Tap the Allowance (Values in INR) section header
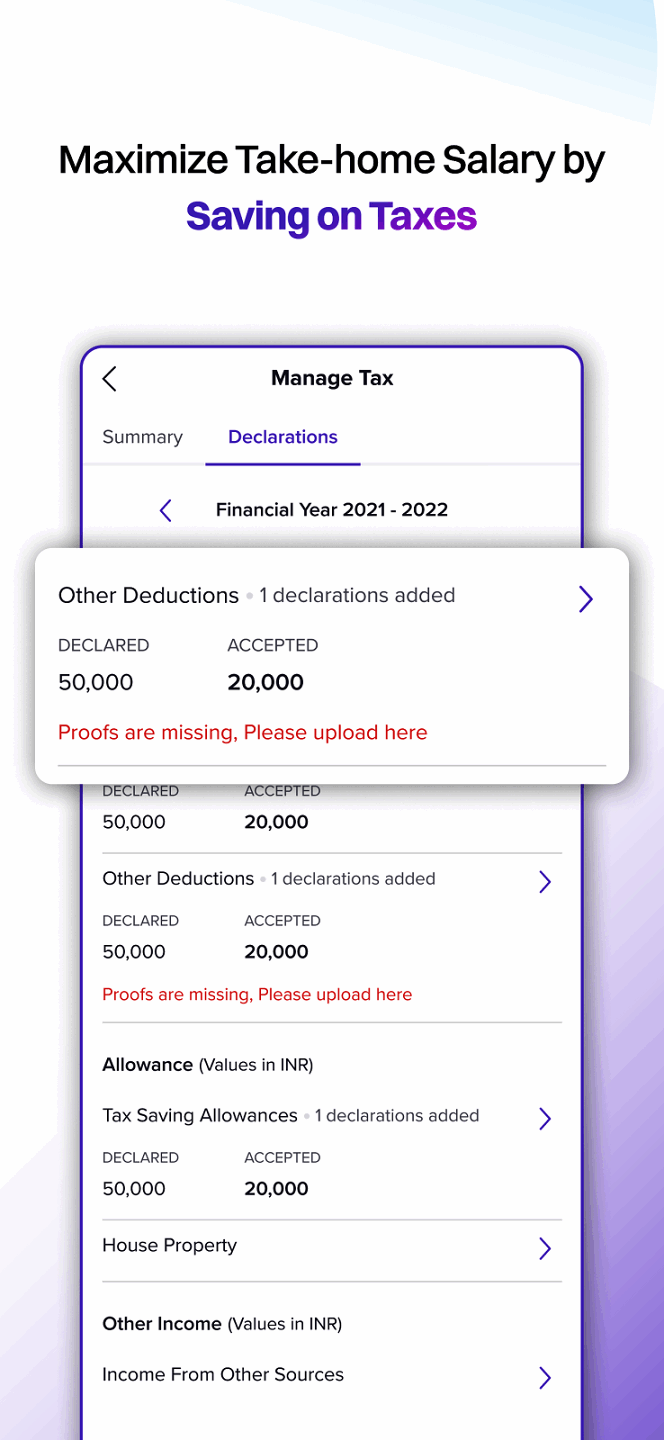This screenshot has height=1440, width=664. click(208, 1065)
